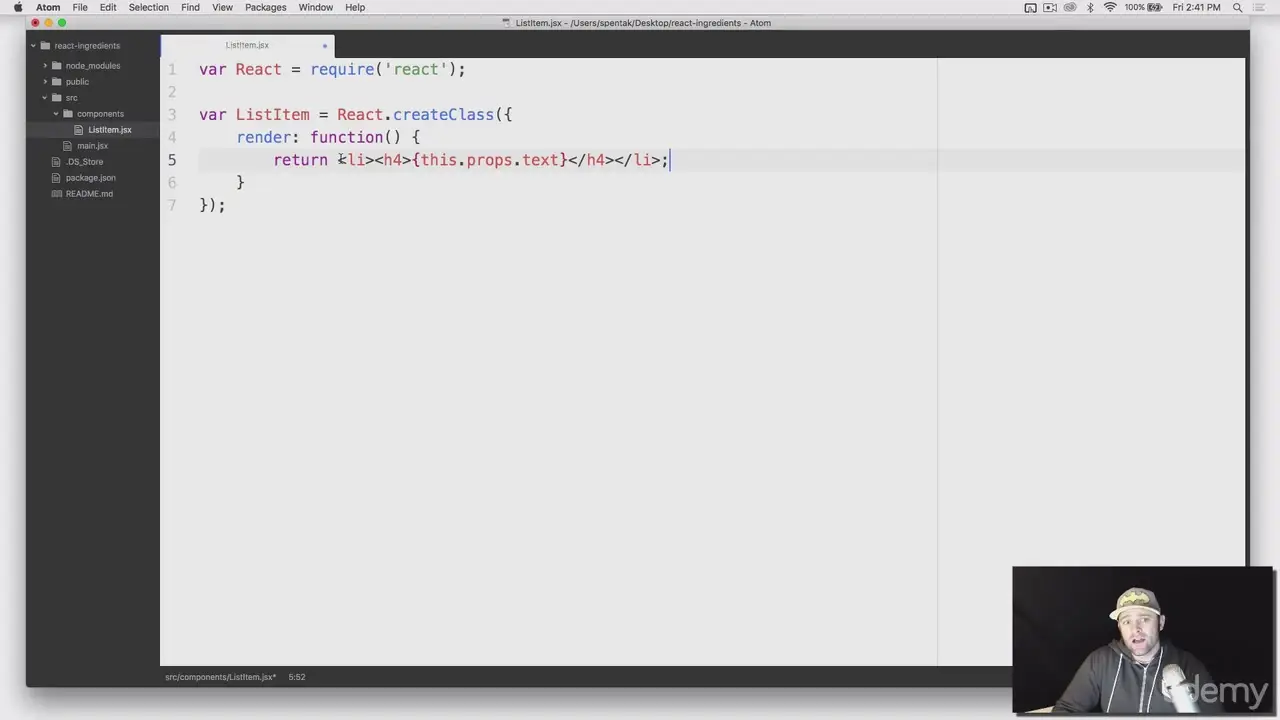Switch to the ListItem.jsx editor tab
This screenshot has width=1280, height=720.
click(247, 45)
